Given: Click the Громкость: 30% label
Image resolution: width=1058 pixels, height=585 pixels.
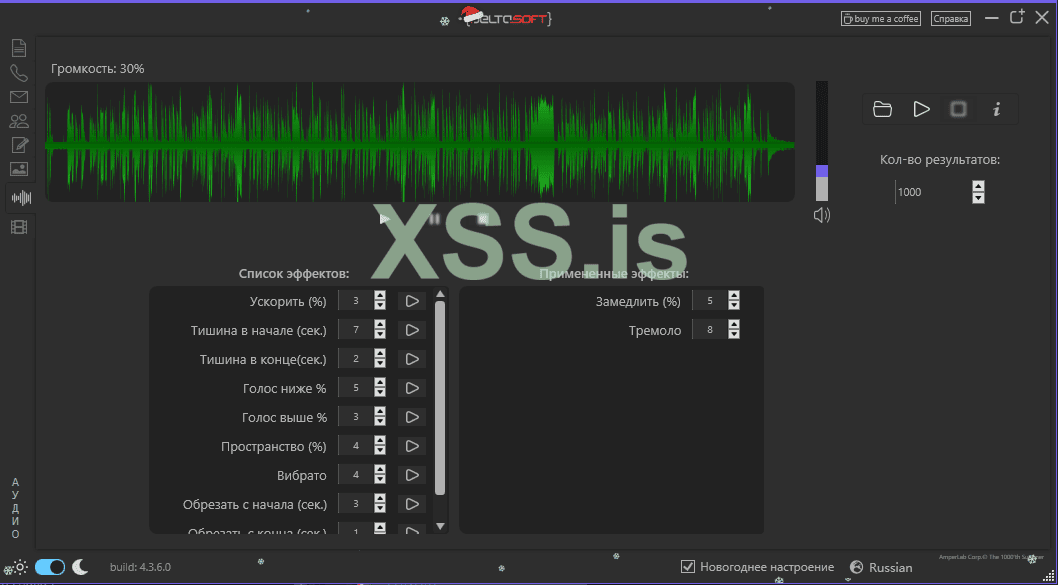Looking at the screenshot, I should 98,69.
